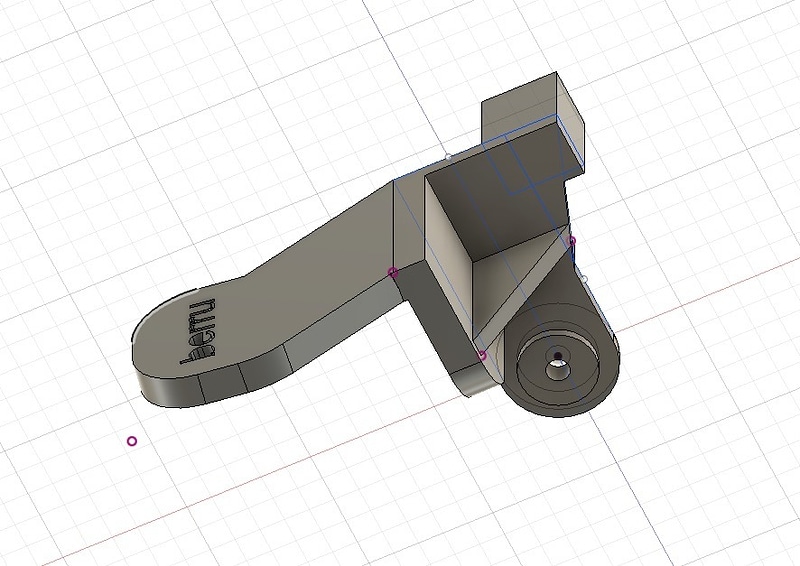This screenshot has width=800, height=566.
Task: Select the magenta sketch point on the right above the boss
Action: click(572, 240)
